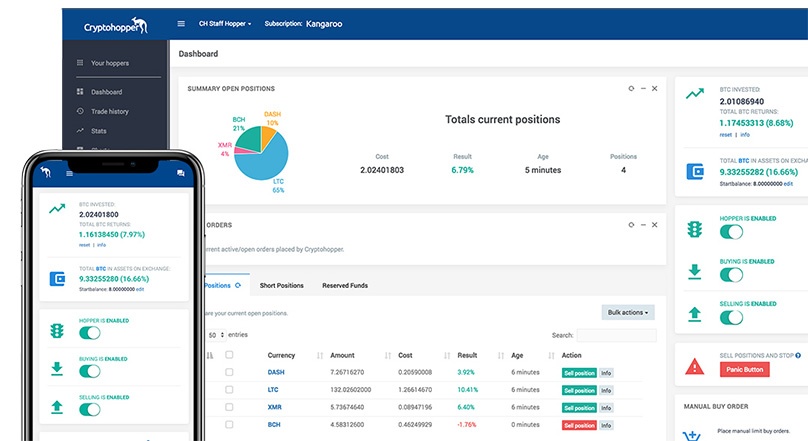Sell position for the DASH row
The image size is (808, 441).
pos(579,373)
